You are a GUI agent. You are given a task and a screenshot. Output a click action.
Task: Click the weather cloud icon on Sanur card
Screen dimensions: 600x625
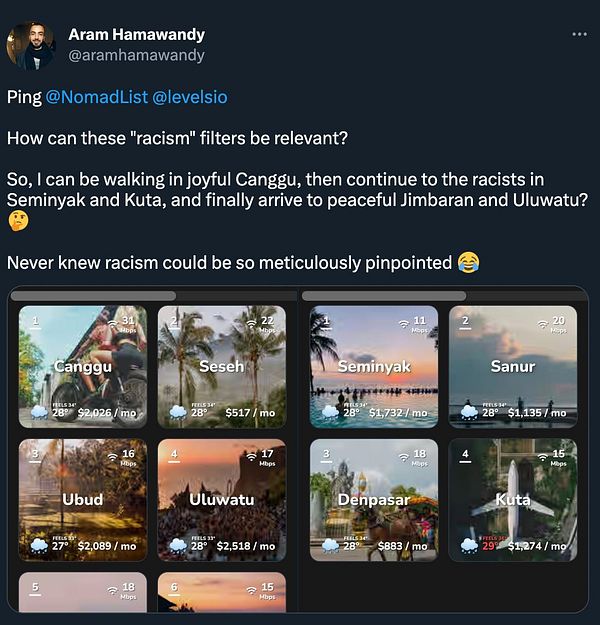pyautogui.click(x=468, y=411)
